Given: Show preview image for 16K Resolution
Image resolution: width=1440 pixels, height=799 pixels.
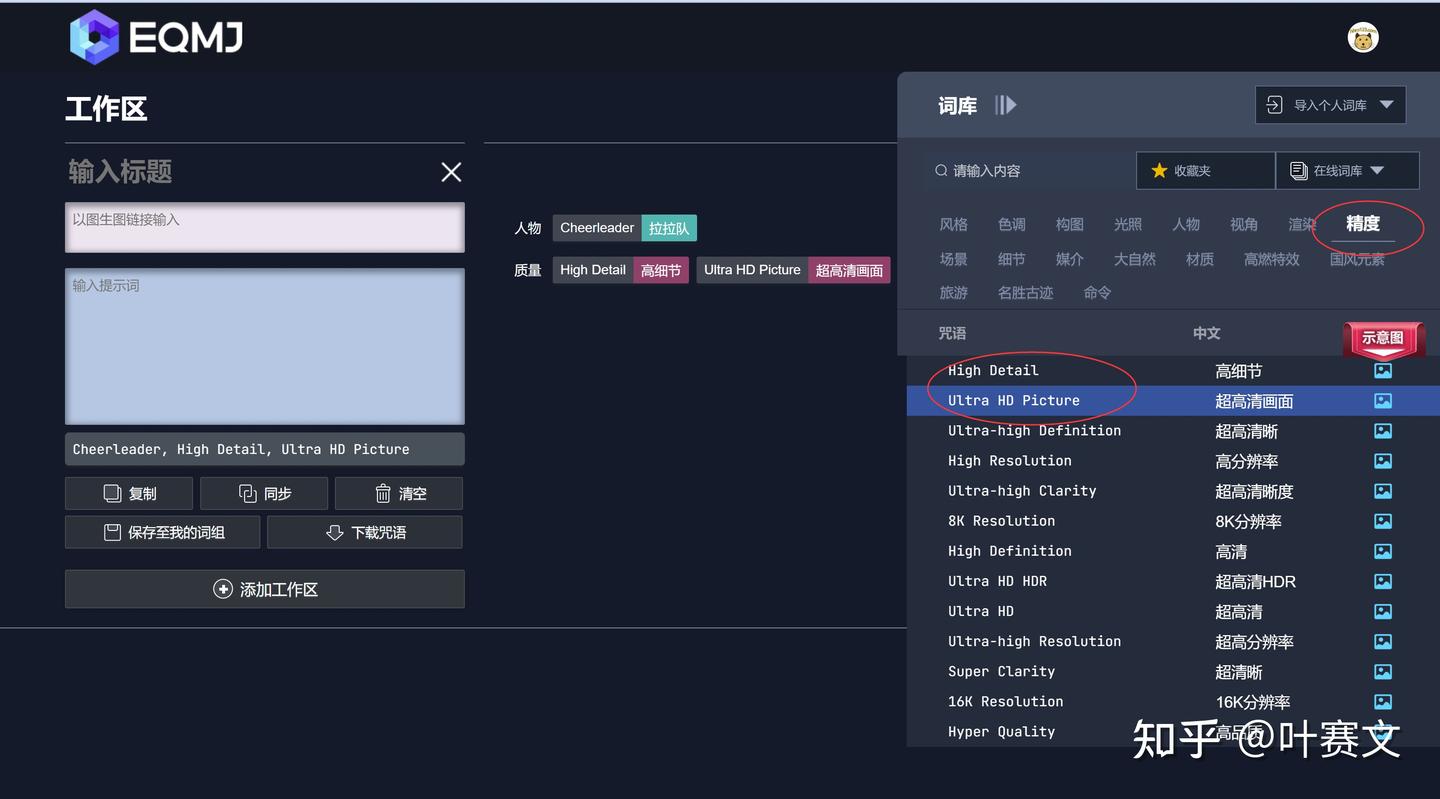Looking at the screenshot, I should [x=1383, y=701].
